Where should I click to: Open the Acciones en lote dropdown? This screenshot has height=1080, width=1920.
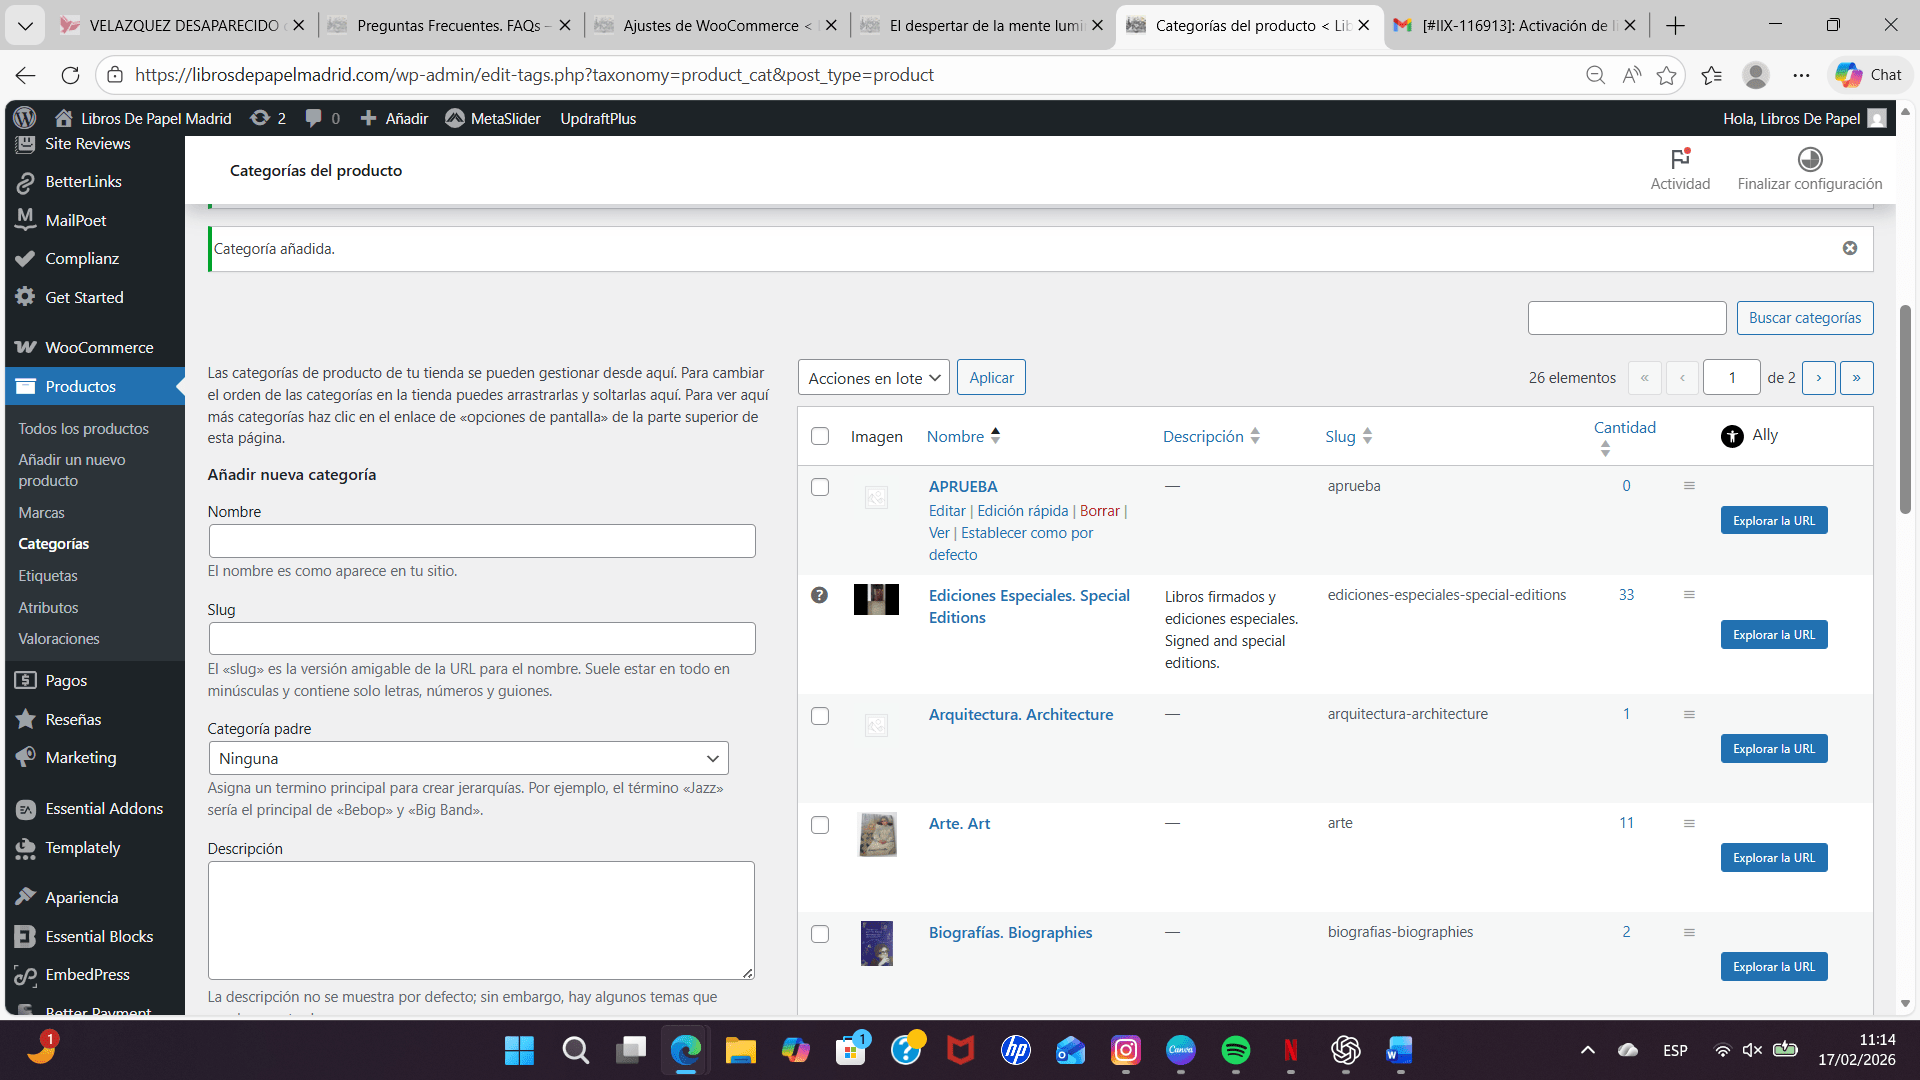click(x=873, y=378)
